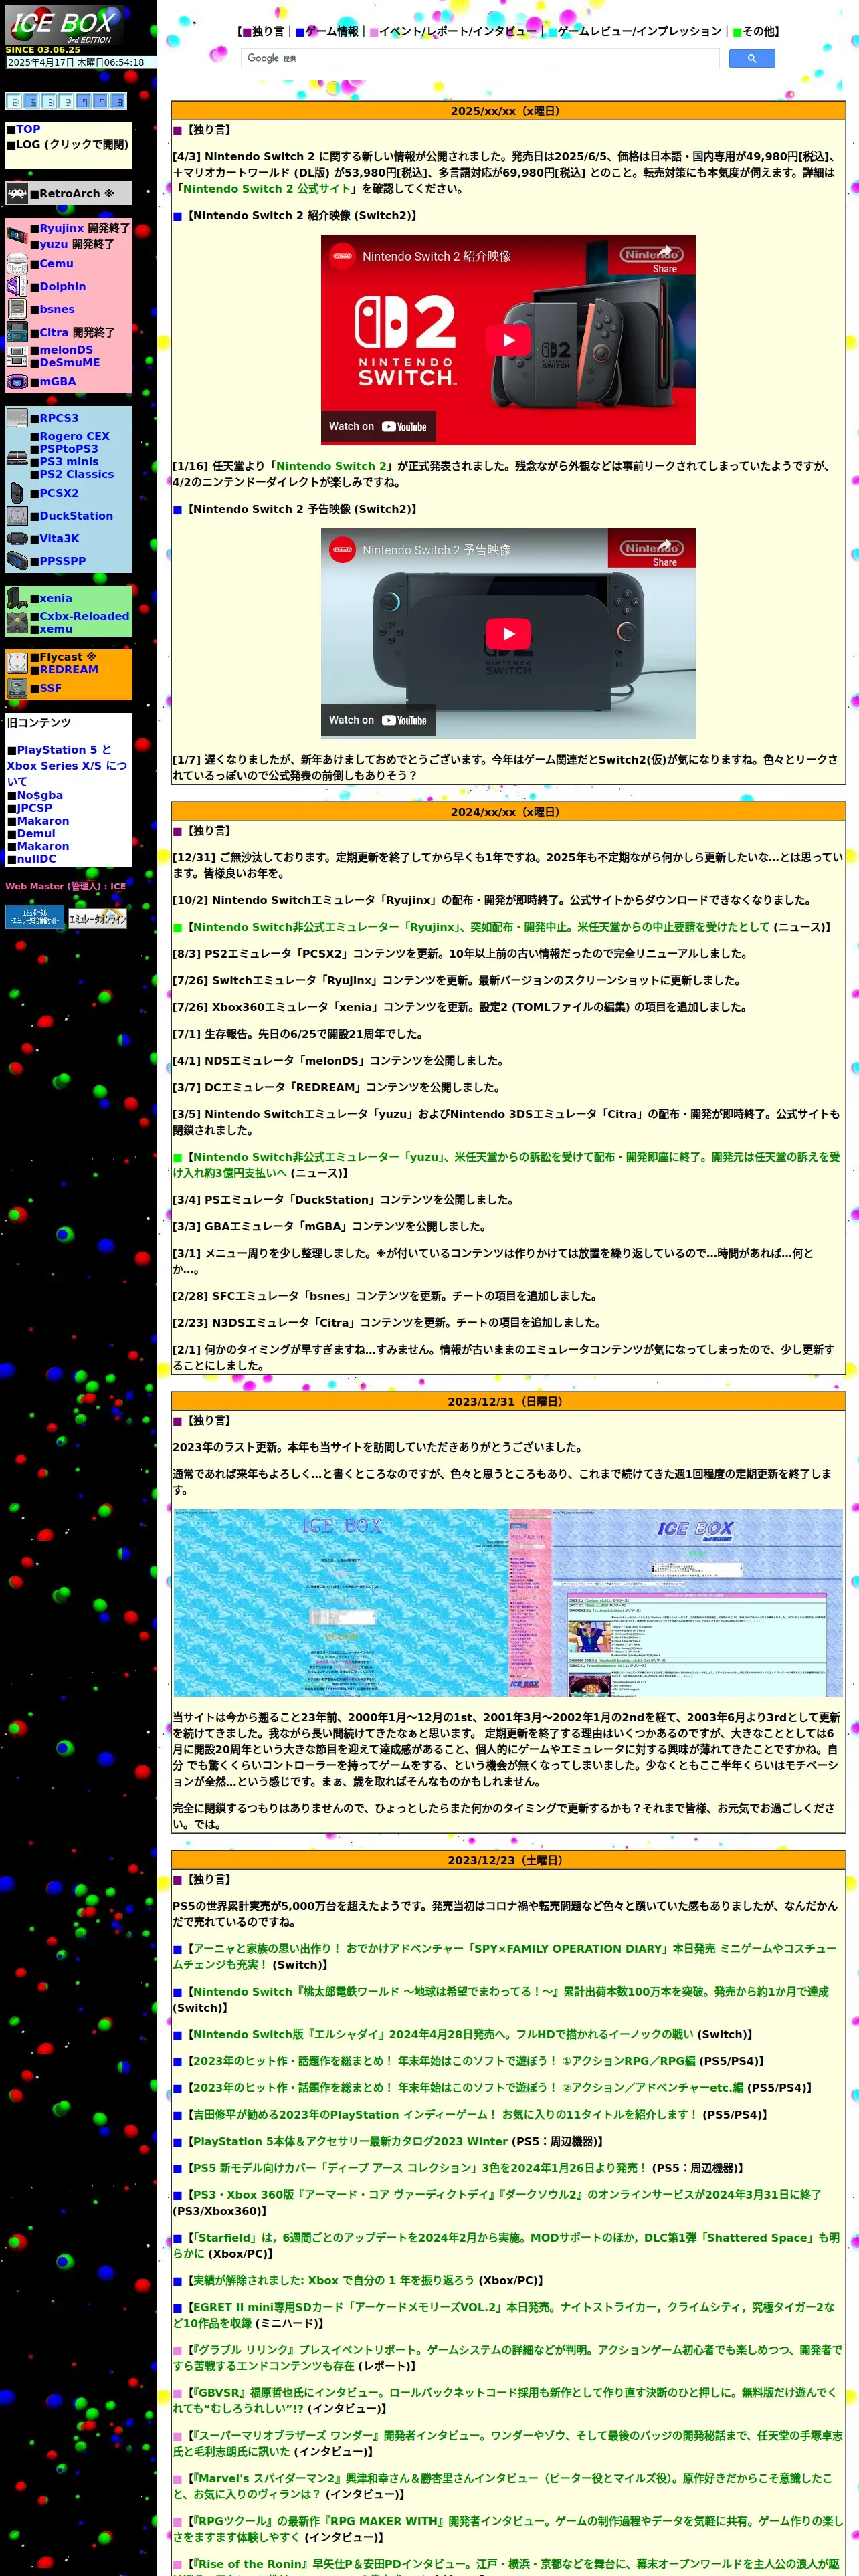Viewport: 859px width, 2576px height.
Task: Click the 3DS handheld icon beside Citra
Action: (17, 332)
